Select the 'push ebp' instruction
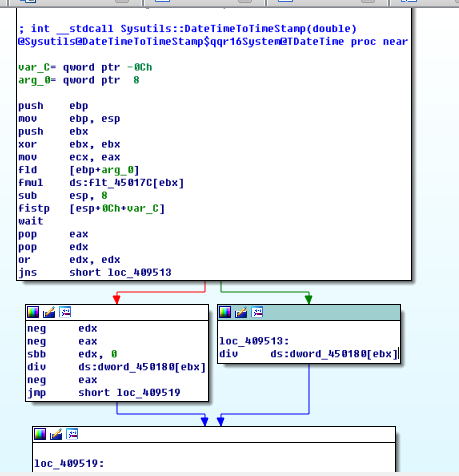This screenshot has width=459, height=476. click(x=53, y=106)
